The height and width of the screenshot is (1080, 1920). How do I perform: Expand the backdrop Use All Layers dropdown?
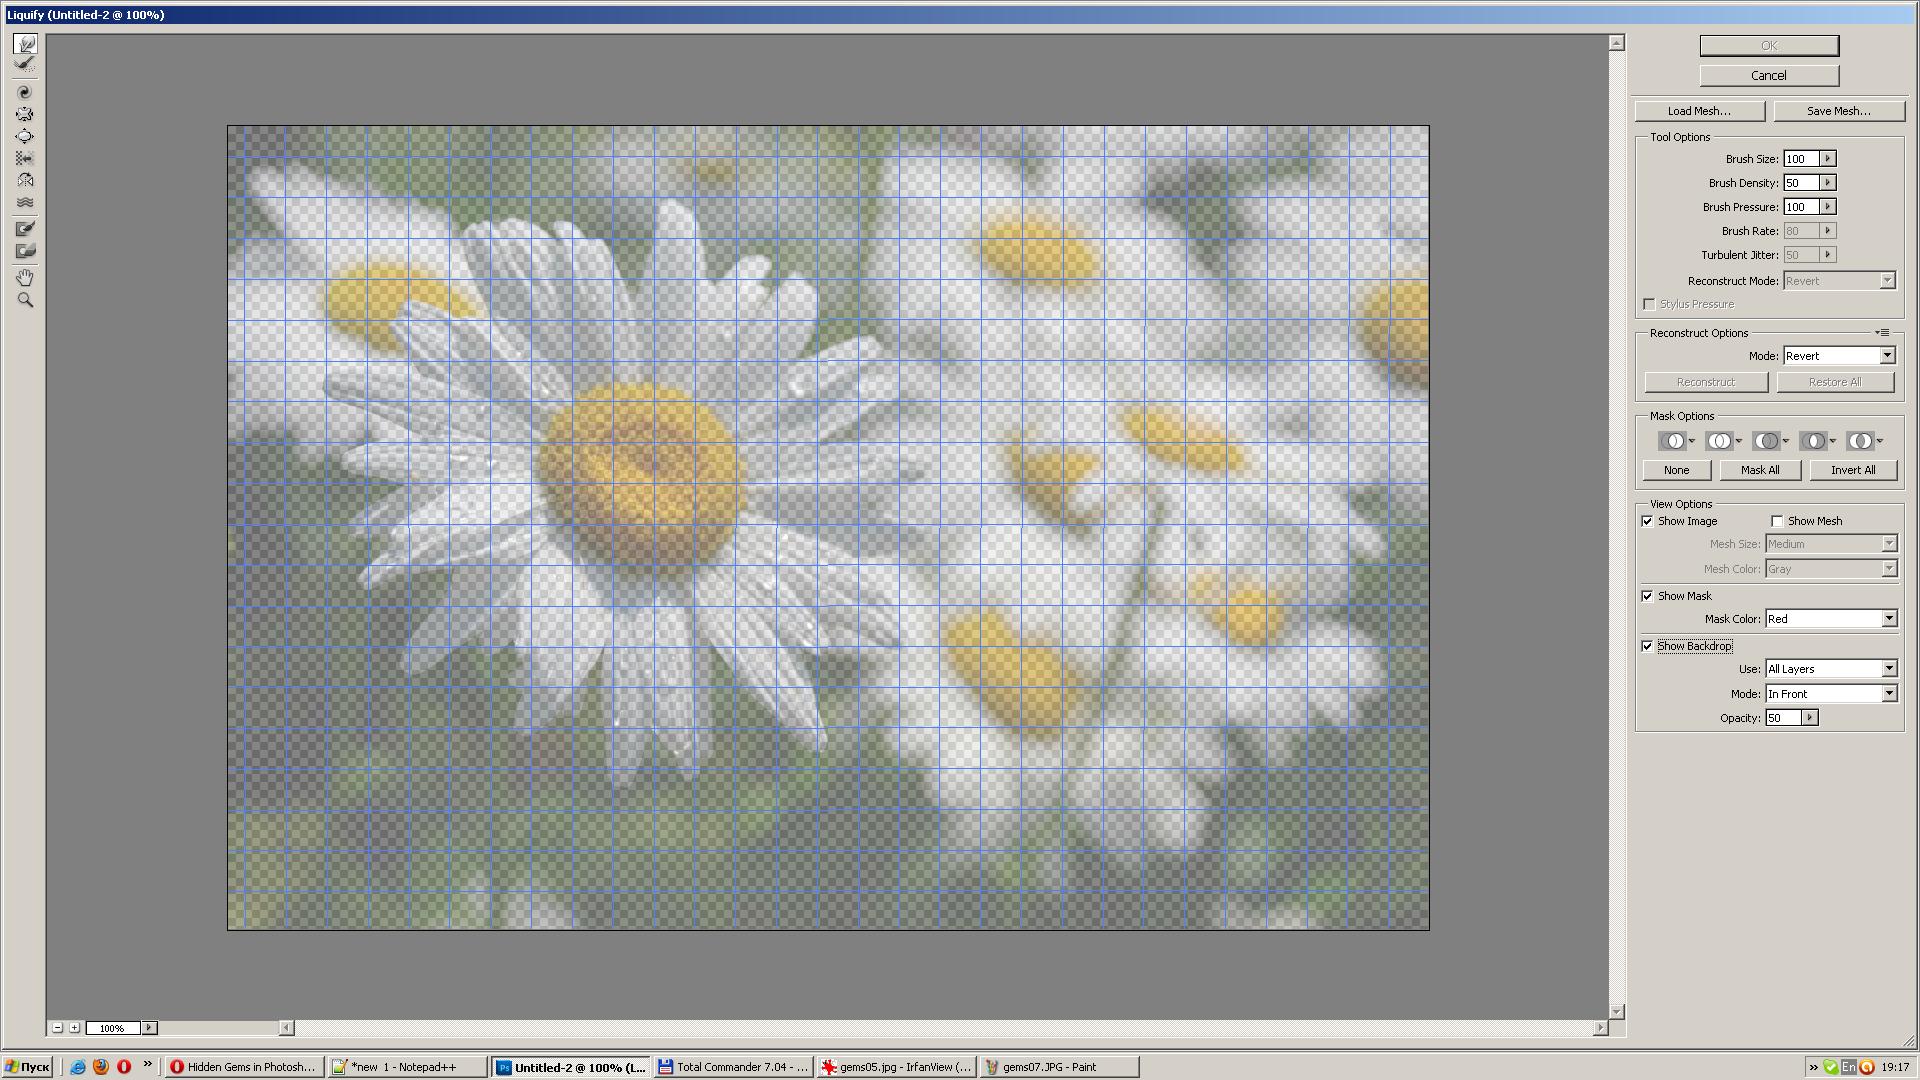pyautogui.click(x=1889, y=669)
